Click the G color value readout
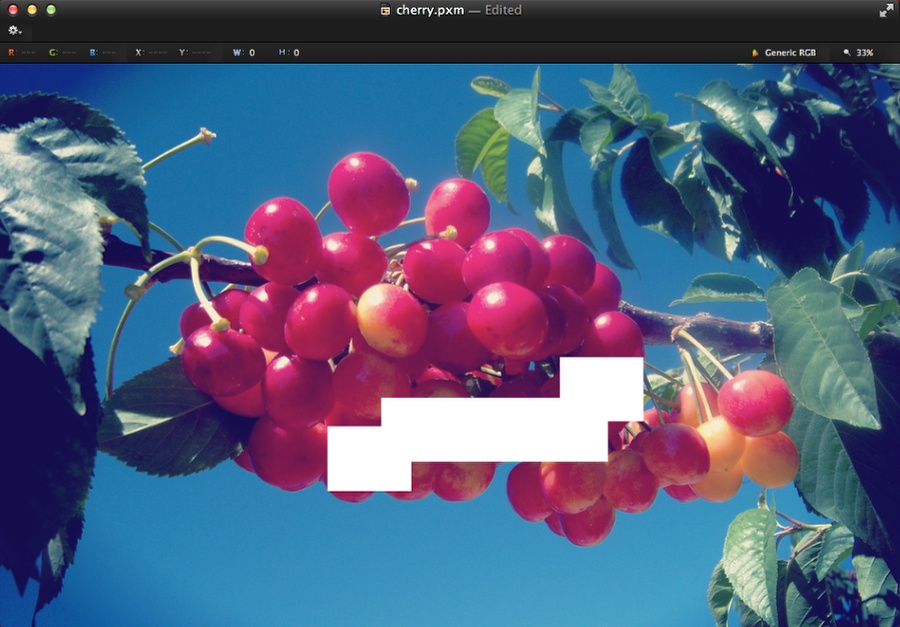Viewport: 900px width, 627px height. click(62, 52)
